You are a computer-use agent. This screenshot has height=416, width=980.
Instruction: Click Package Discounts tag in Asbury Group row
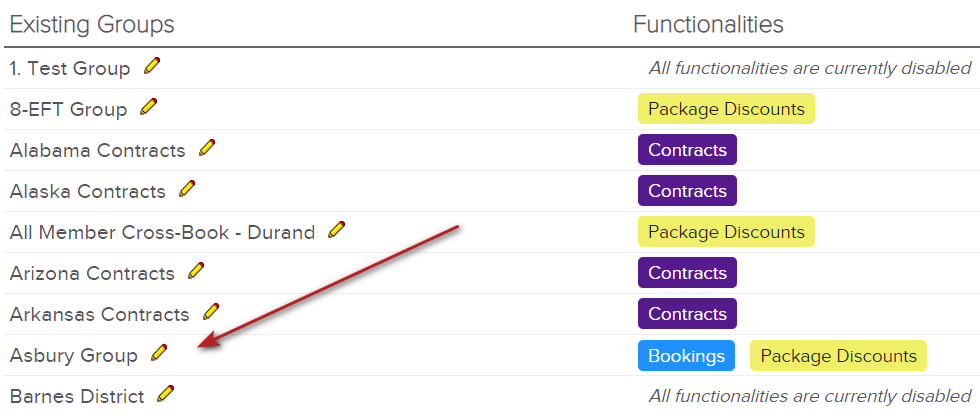(838, 356)
